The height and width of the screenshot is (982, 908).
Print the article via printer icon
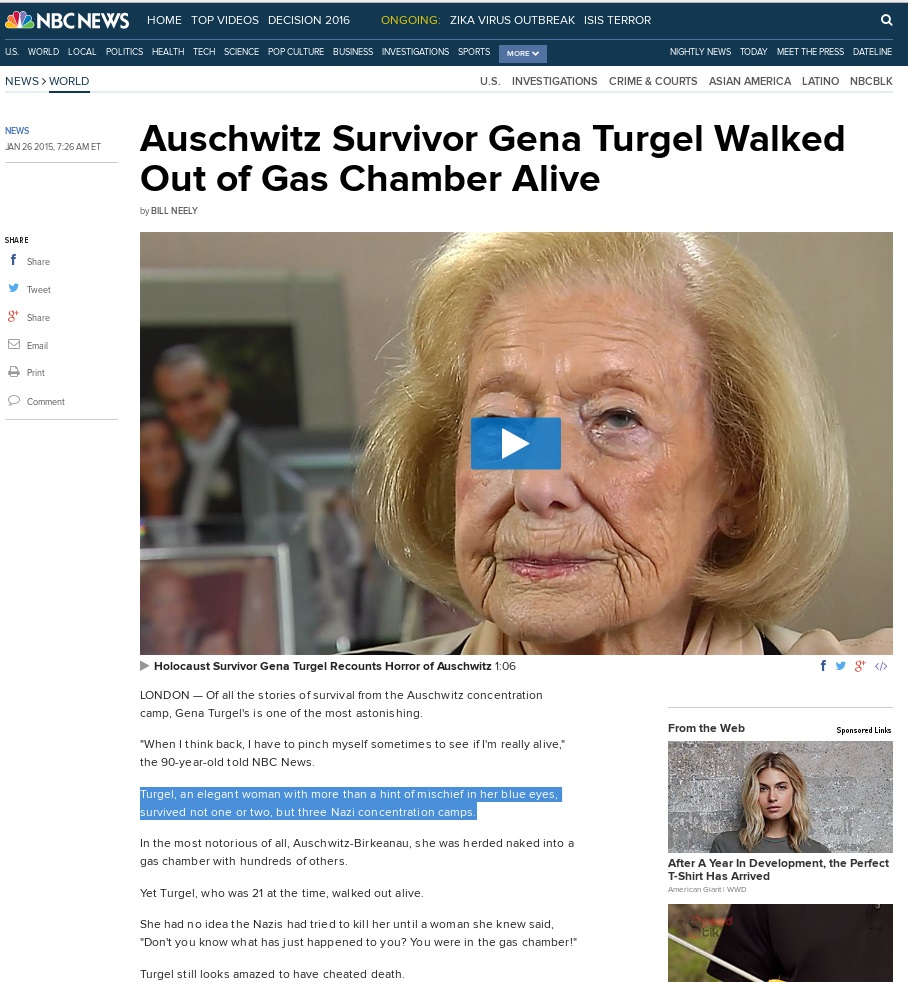tap(14, 372)
